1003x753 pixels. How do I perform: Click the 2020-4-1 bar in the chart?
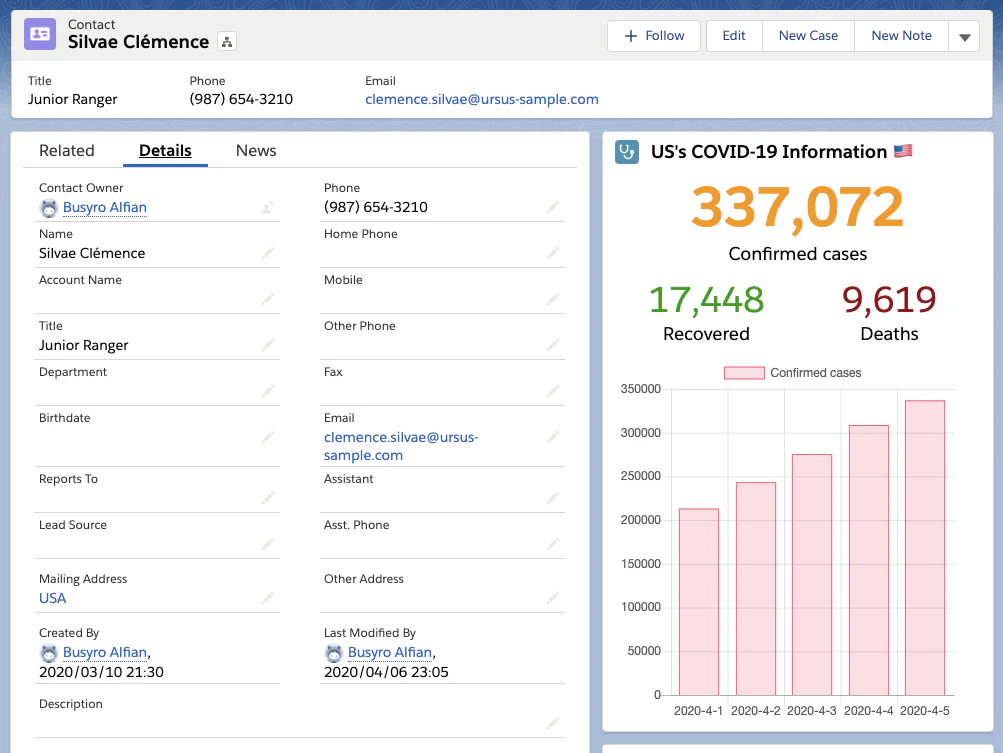click(x=699, y=602)
